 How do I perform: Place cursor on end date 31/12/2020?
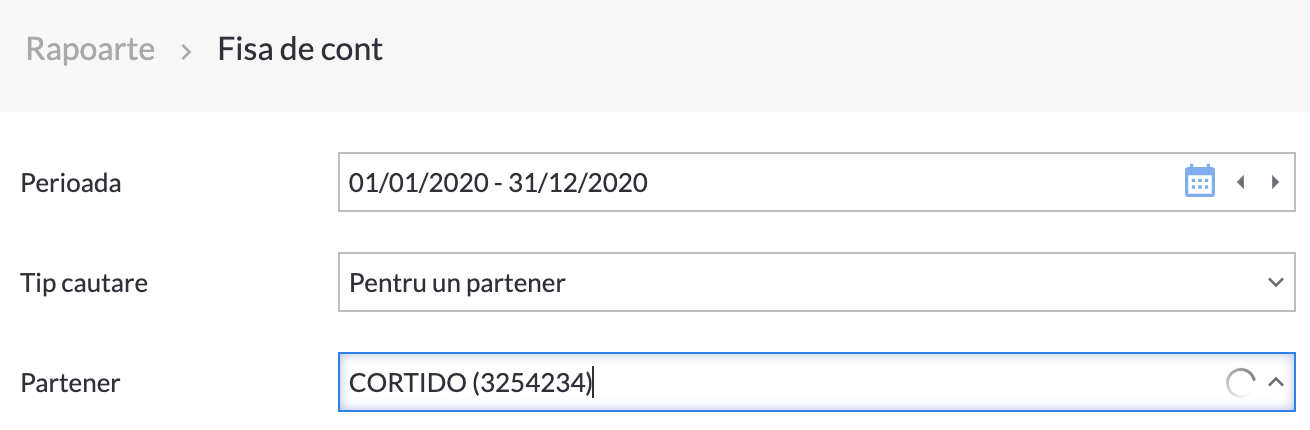point(578,183)
